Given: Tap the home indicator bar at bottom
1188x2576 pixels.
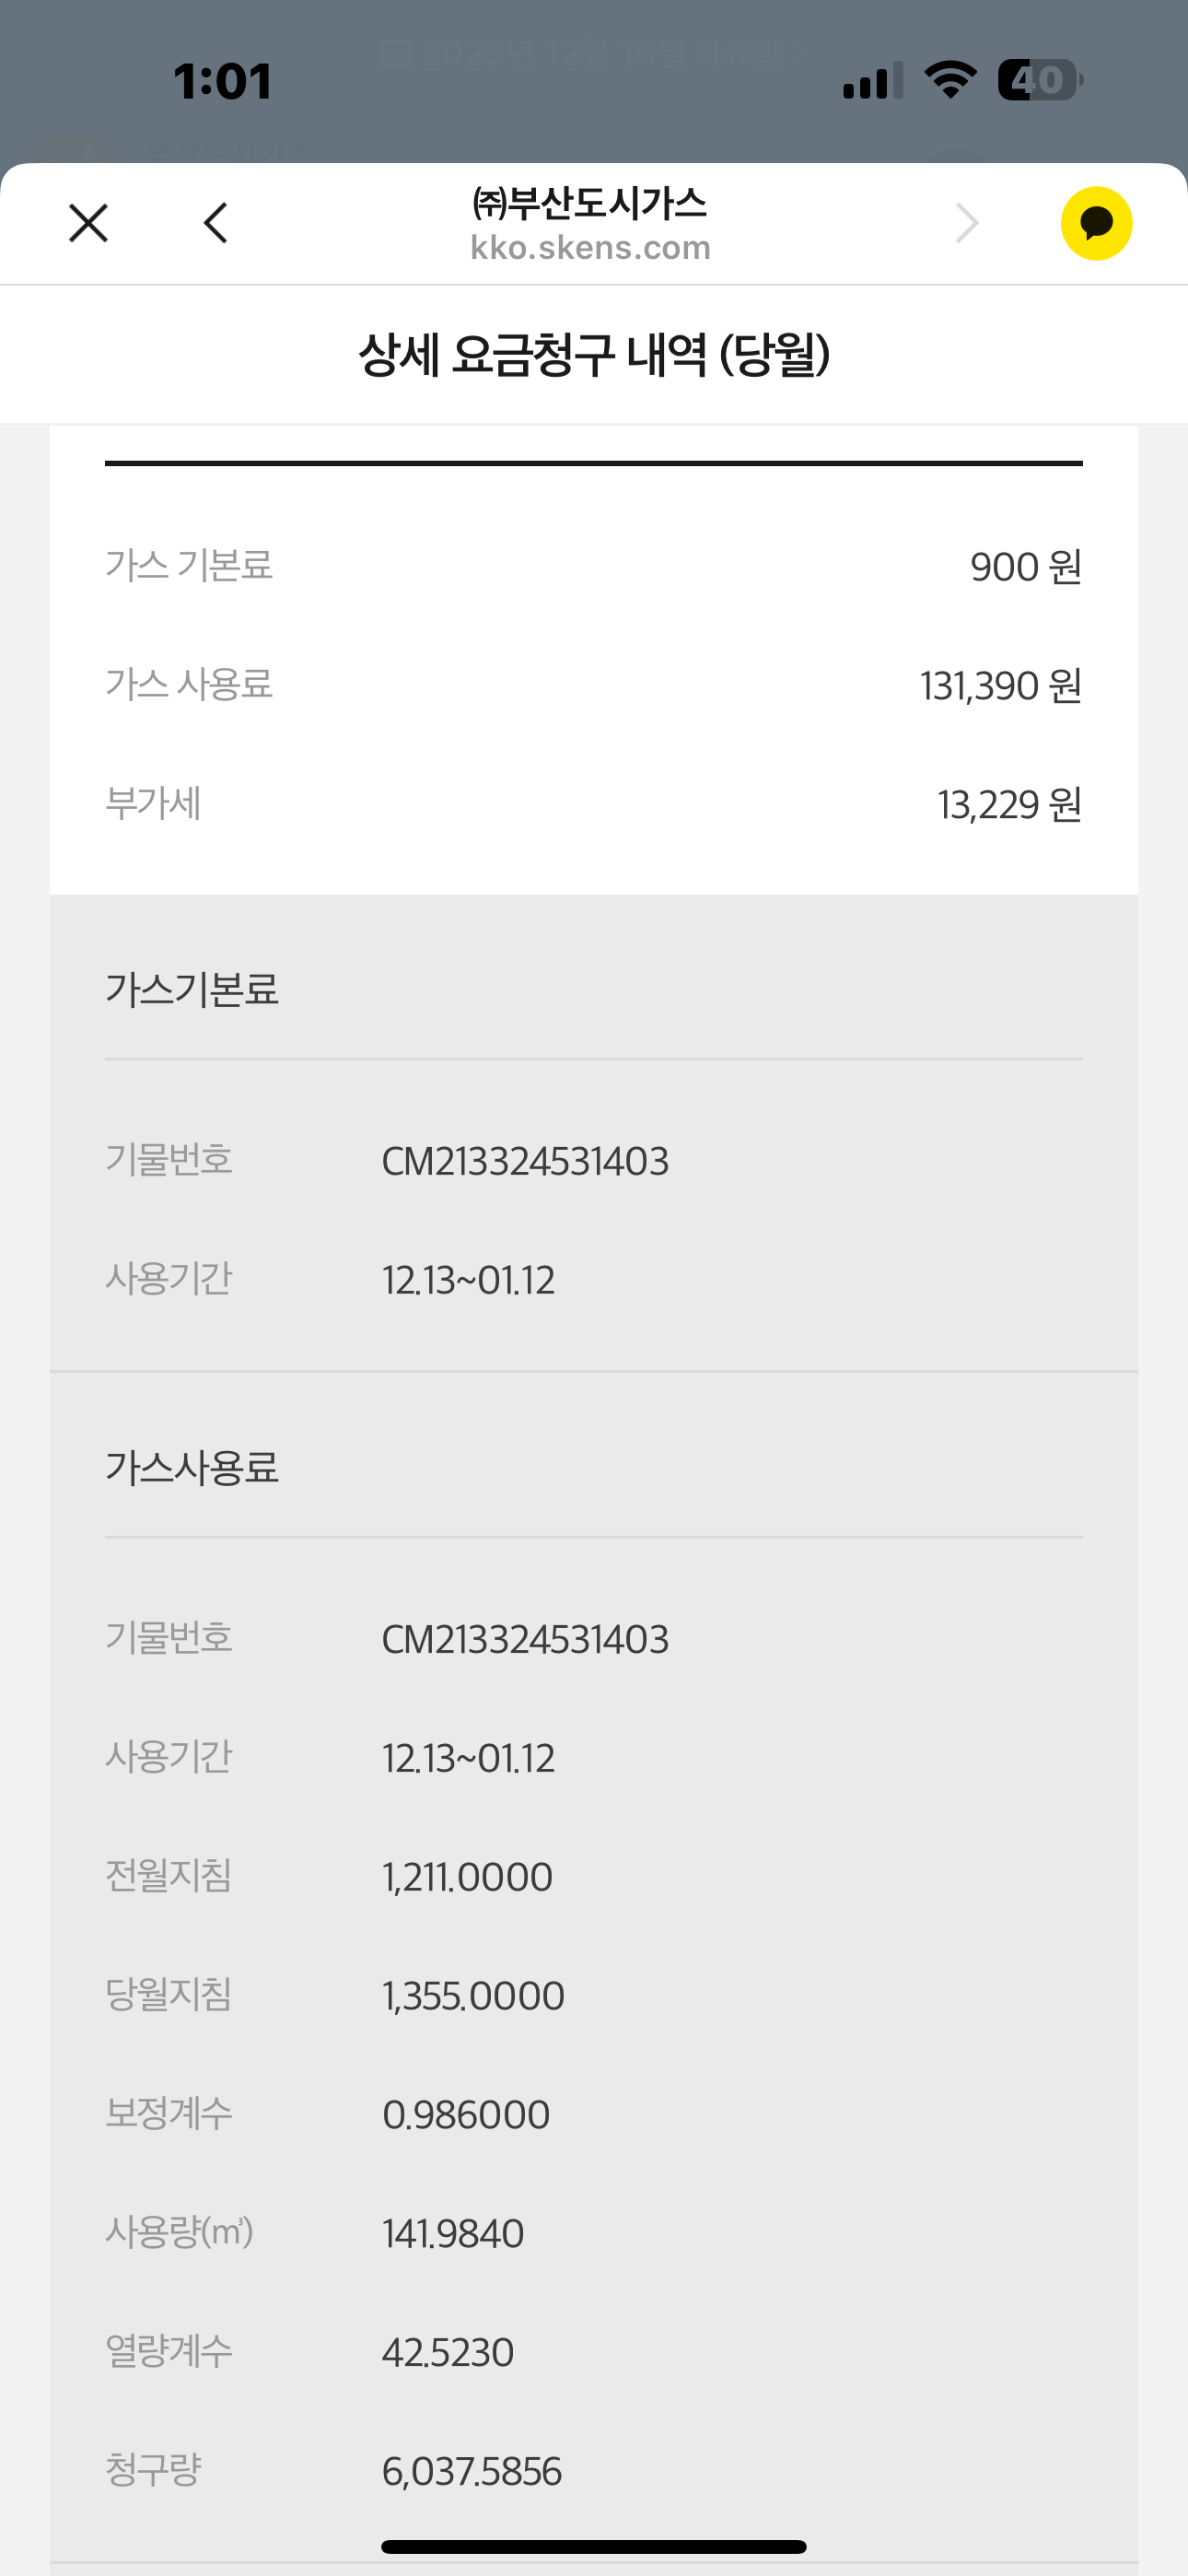Looking at the screenshot, I should [594, 2547].
